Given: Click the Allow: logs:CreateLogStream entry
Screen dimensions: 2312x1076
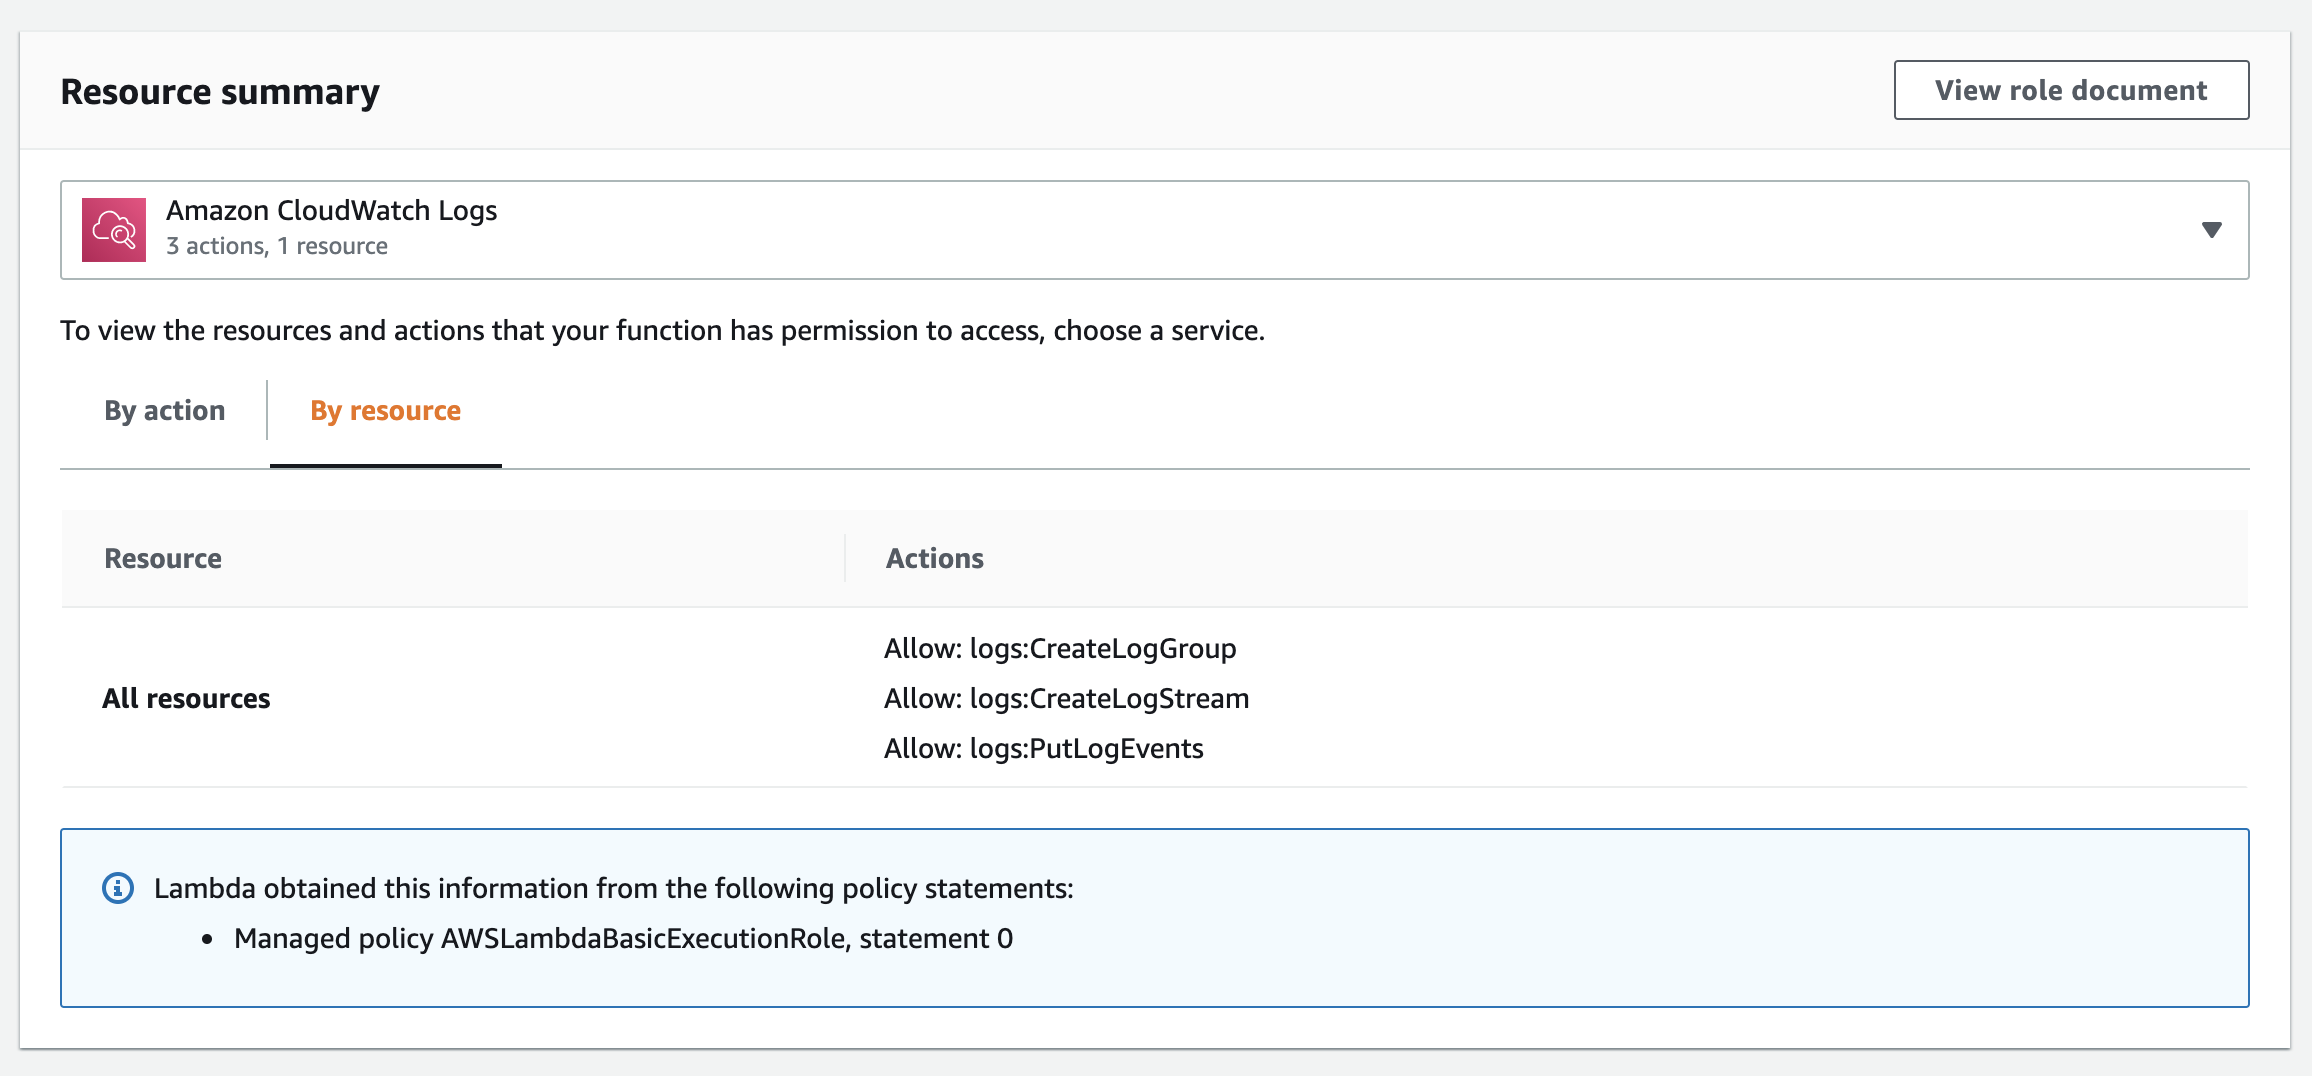Looking at the screenshot, I should (1066, 699).
